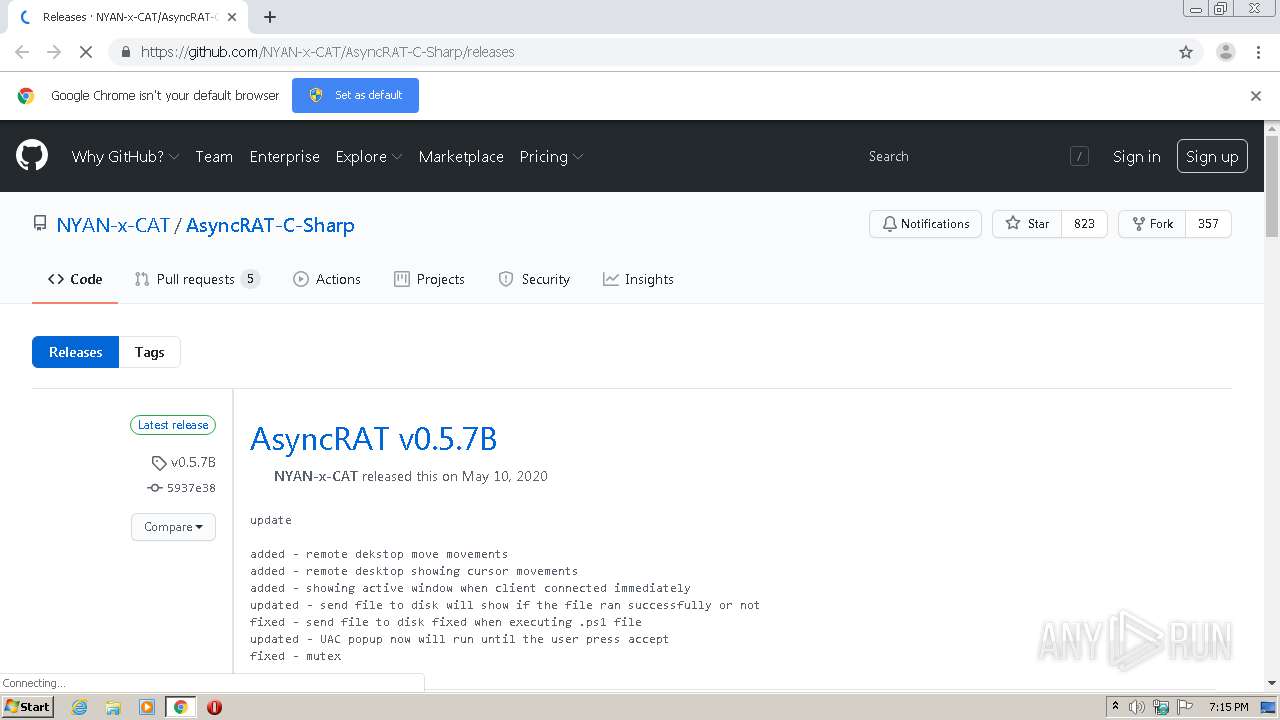Open a new browser tab with plus icon
Image resolution: width=1280 pixels, height=720 pixels.
(x=270, y=17)
